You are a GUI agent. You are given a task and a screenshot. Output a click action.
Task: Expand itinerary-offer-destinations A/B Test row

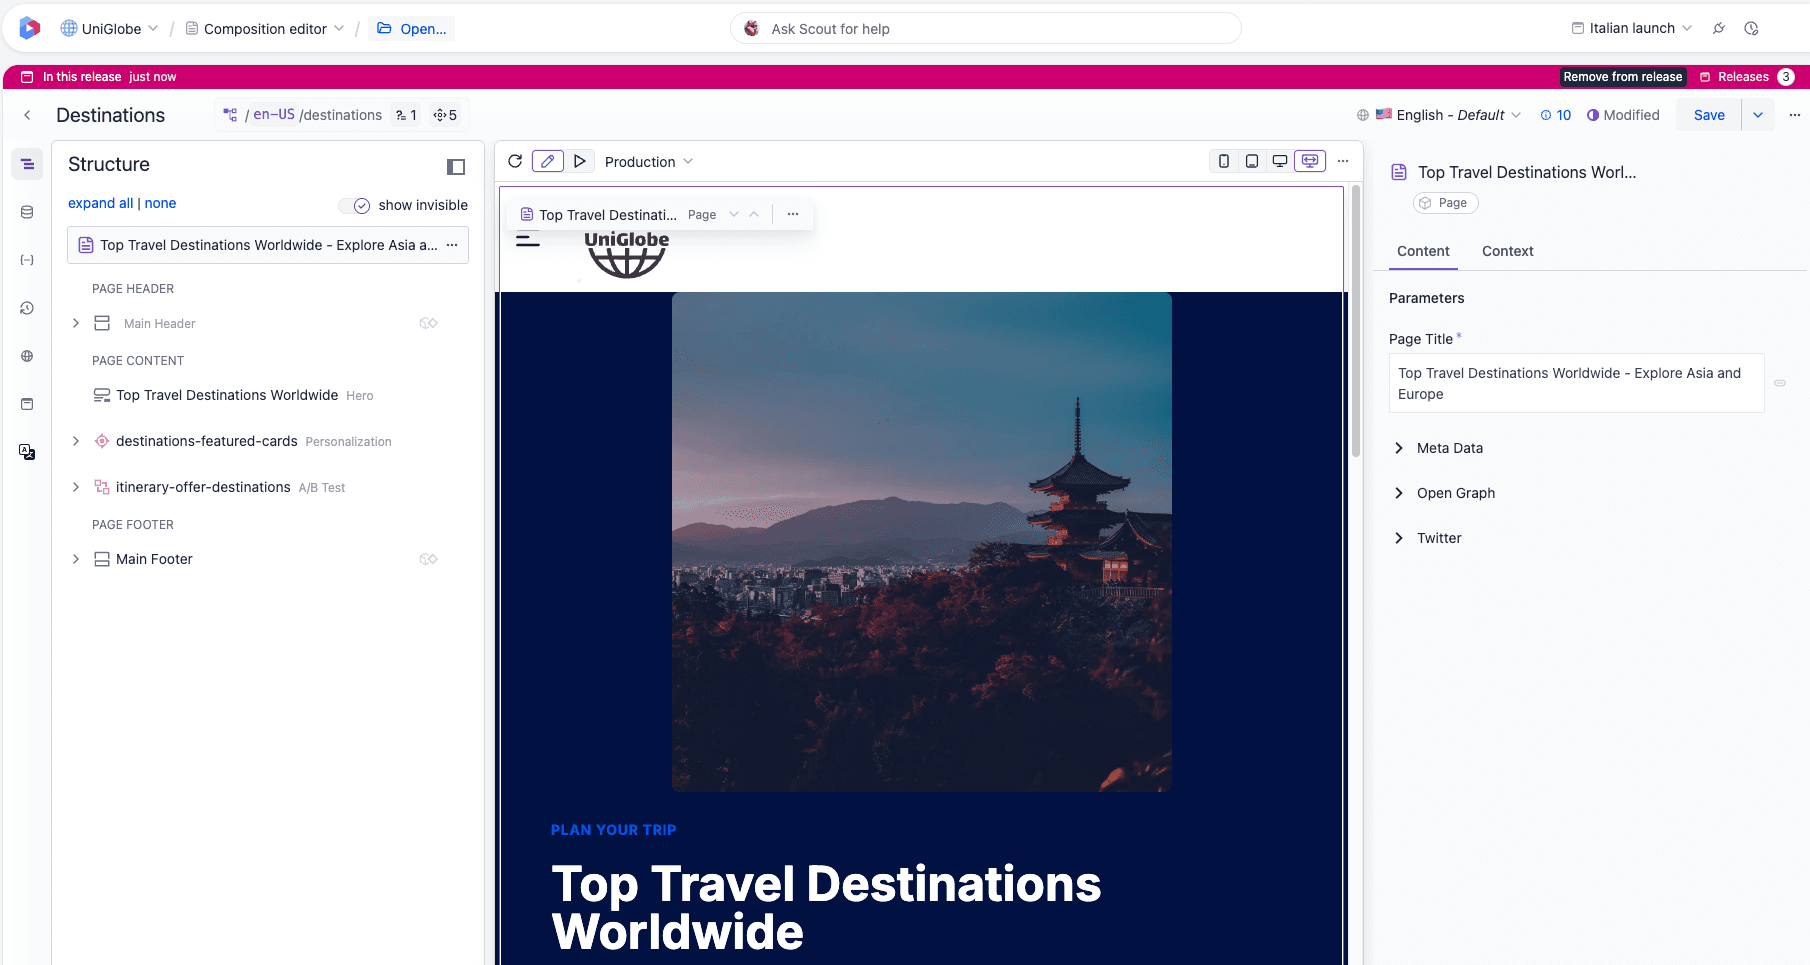[x=76, y=487]
